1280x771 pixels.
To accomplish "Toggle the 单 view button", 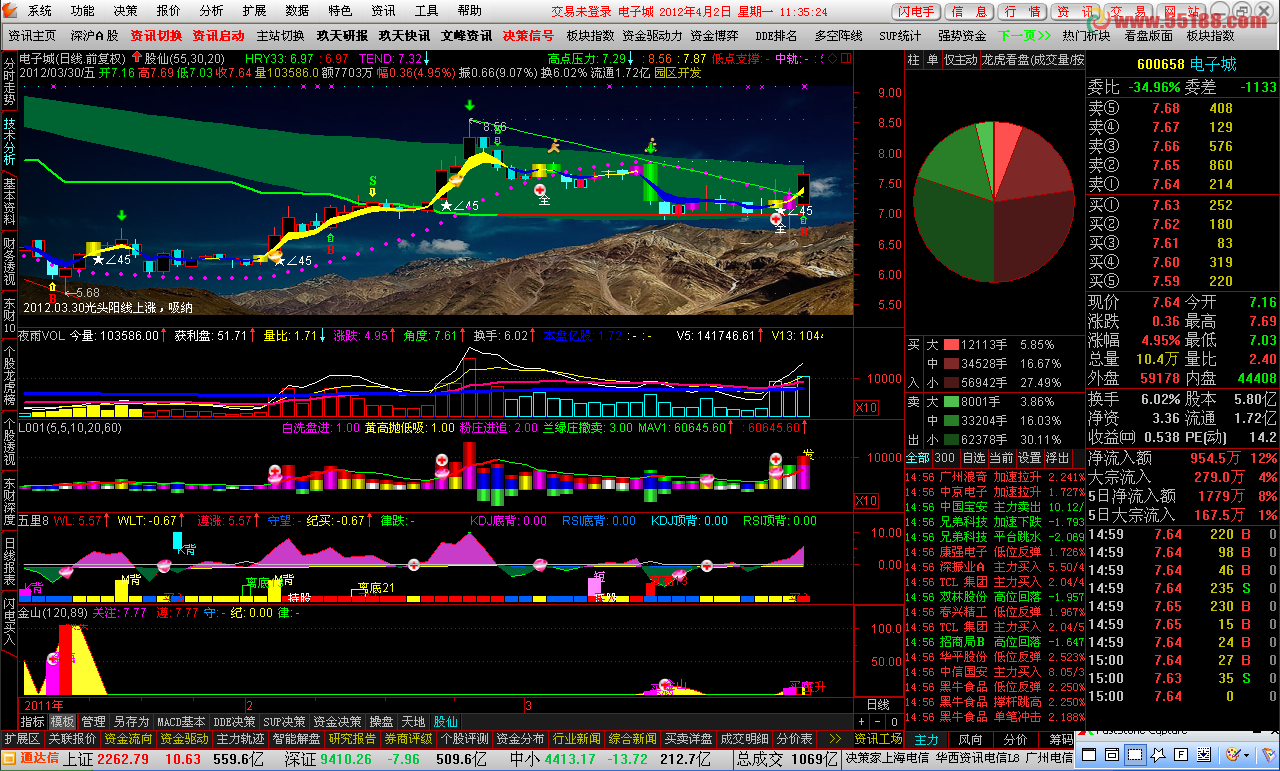I will point(932,60).
